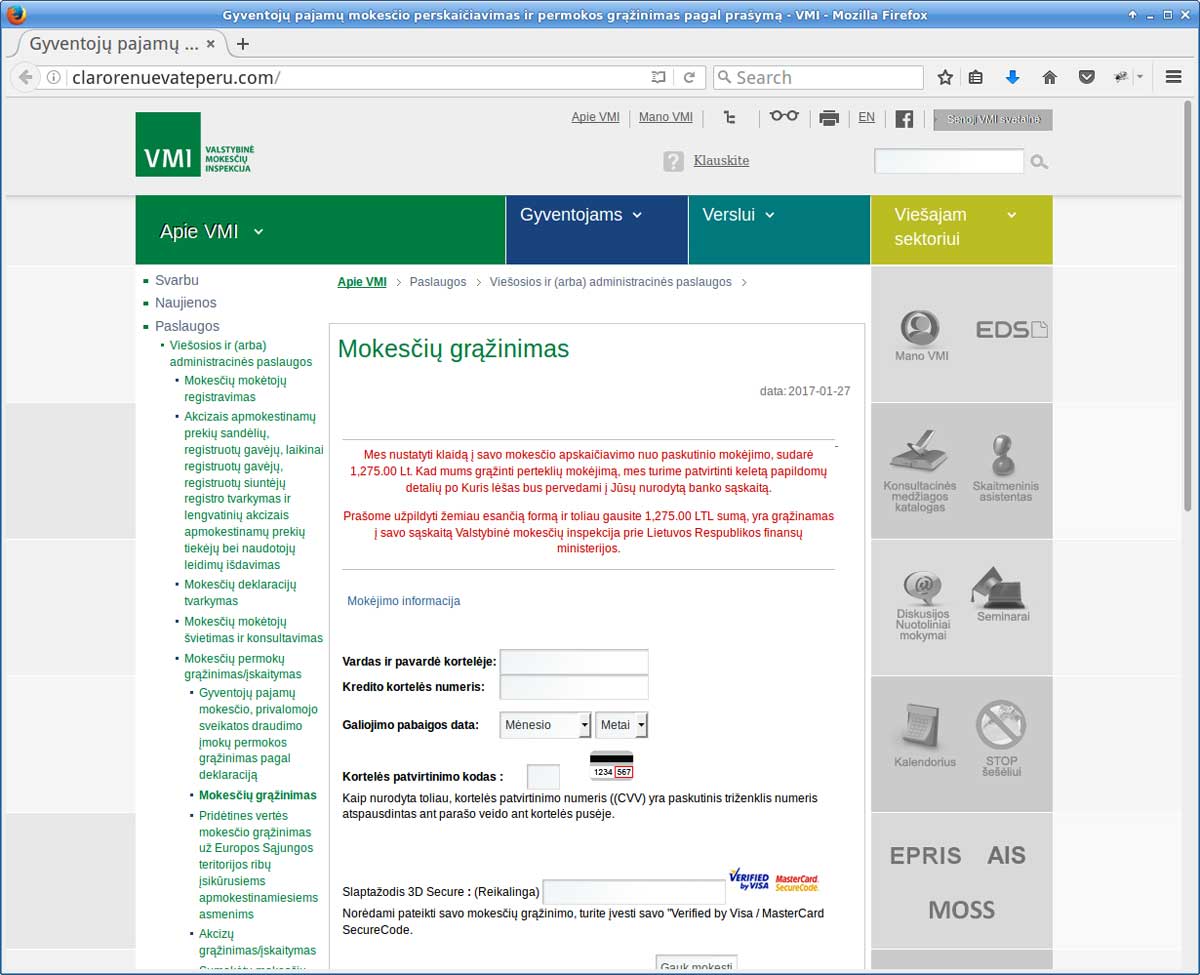Viewport: 1200px width, 975px height.
Task: Click the question mark icon beside Klauskite
Action: click(673, 161)
